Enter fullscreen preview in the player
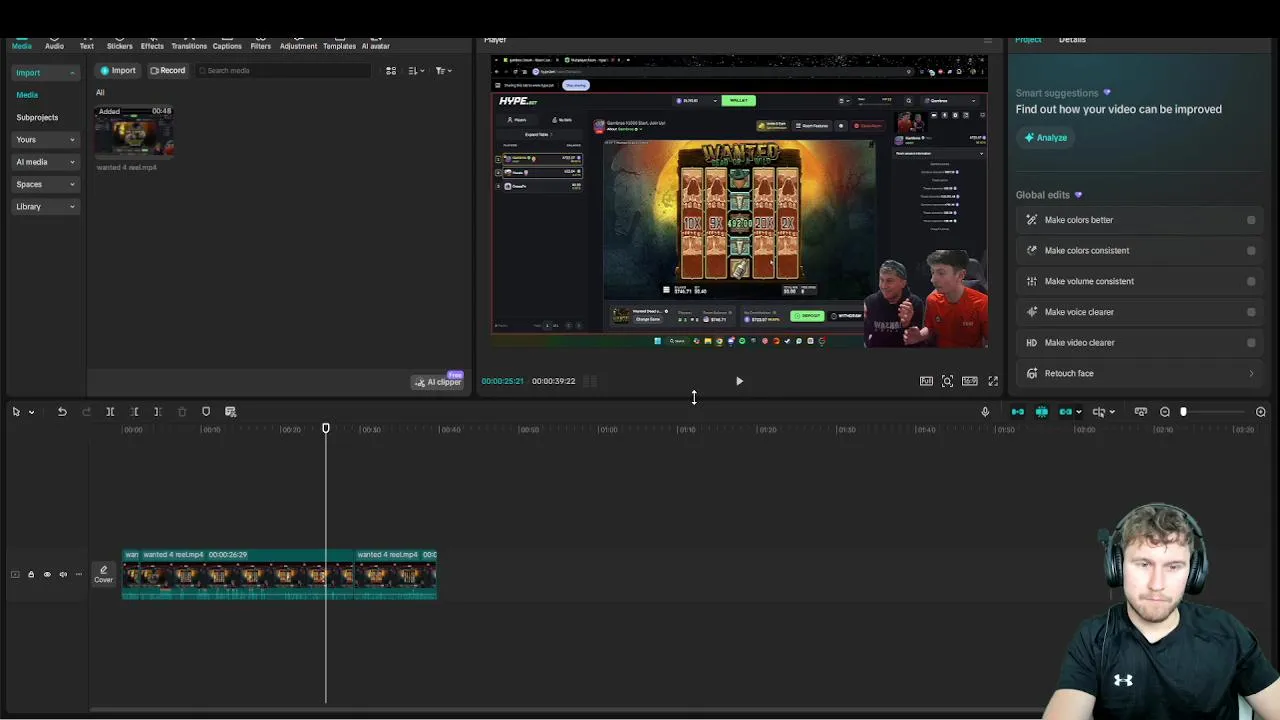The image size is (1280, 720). click(x=993, y=381)
